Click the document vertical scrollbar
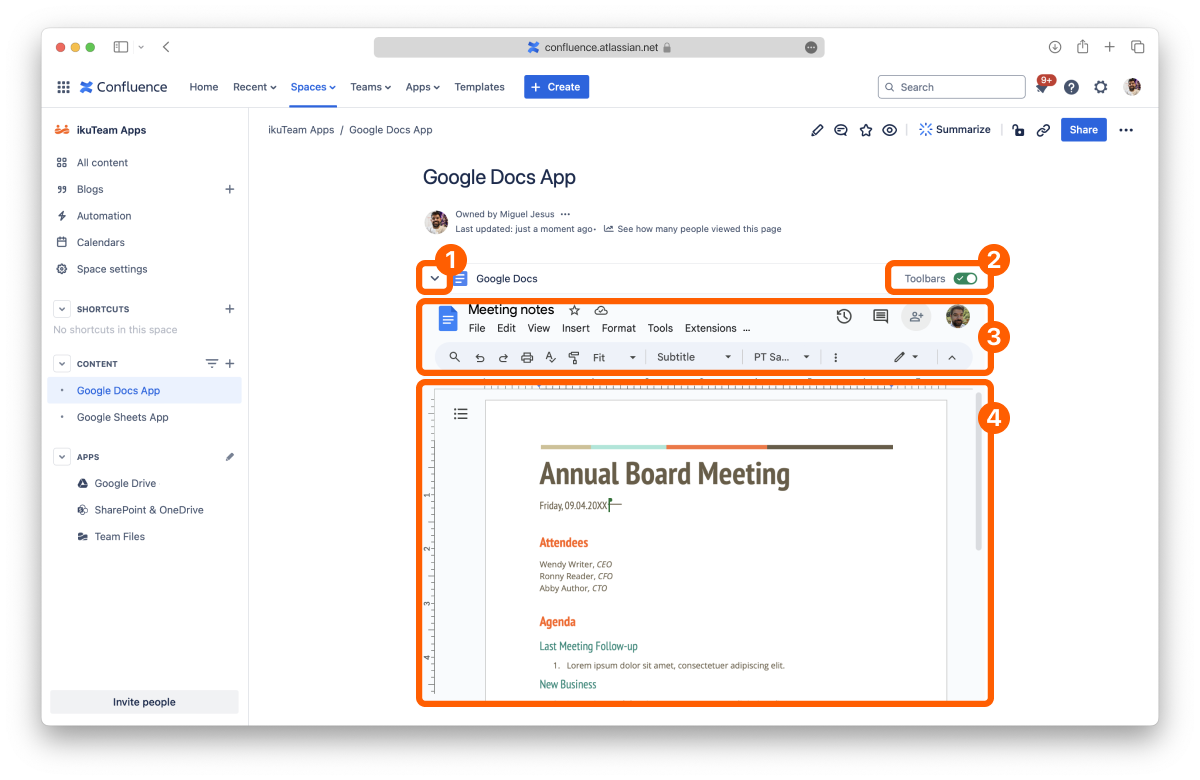 [x=978, y=471]
